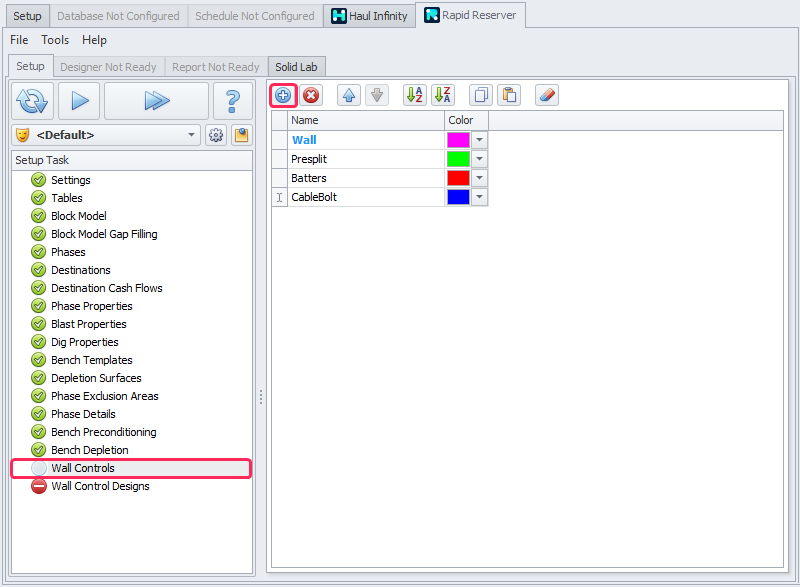This screenshot has width=800, height=587.
Task: Open help with the question mark button
Action: click(233, 101)
